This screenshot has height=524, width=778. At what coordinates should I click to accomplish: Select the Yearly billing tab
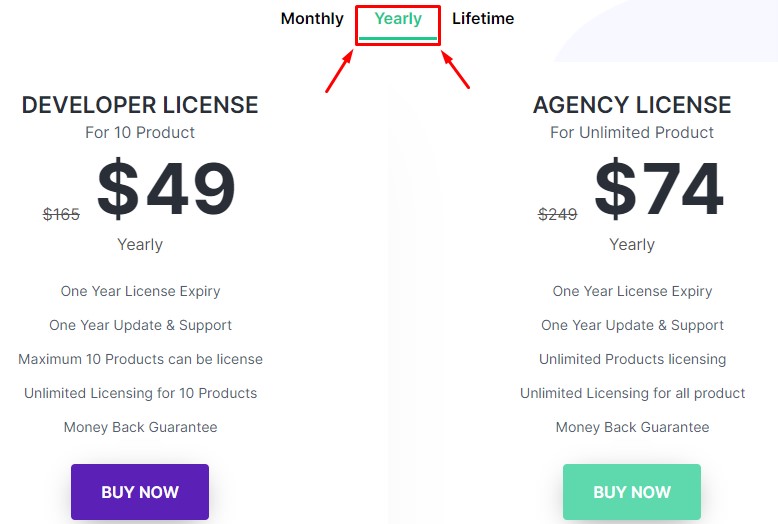398,19
